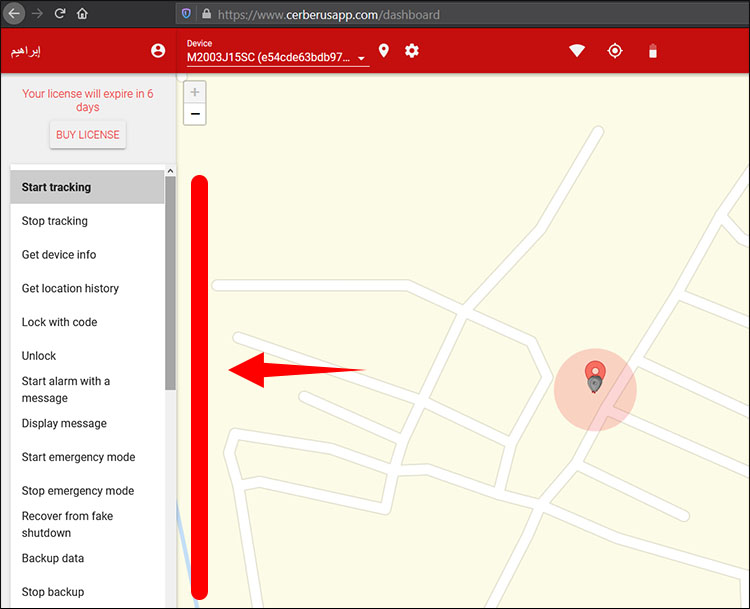Select Stop emergency mode
The height and width of the screenshot is (609, 750).
point(88,491)
